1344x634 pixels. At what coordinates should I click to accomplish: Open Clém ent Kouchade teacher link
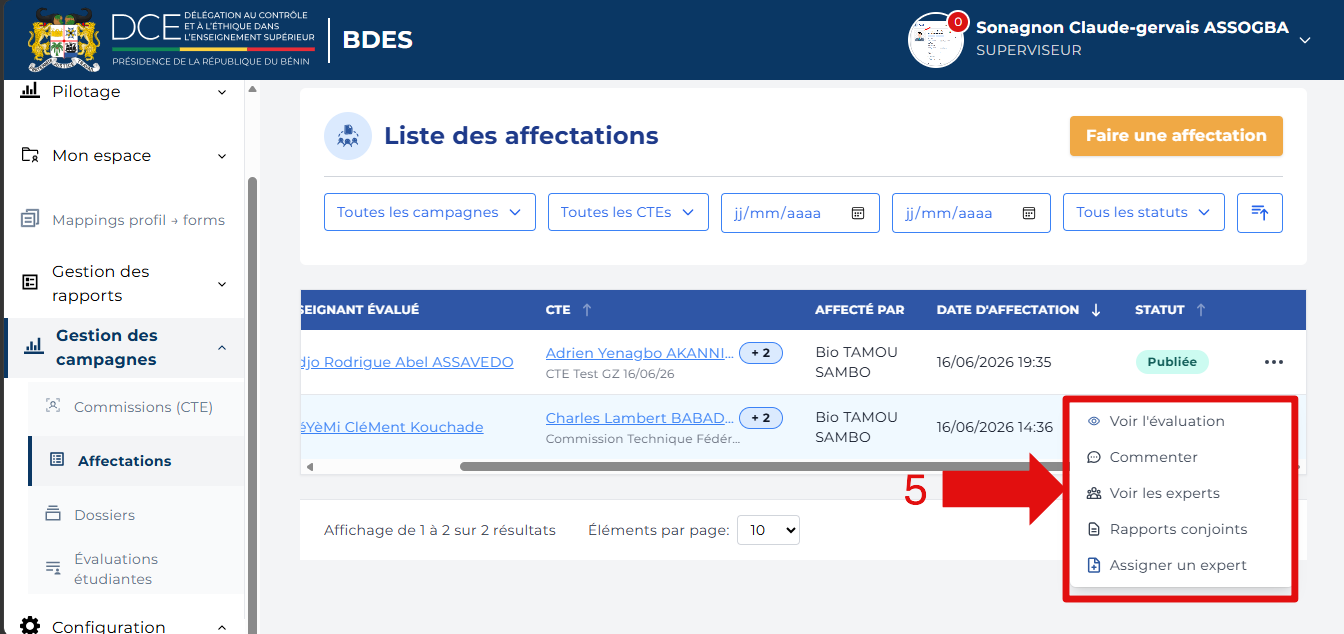[392, 427]
